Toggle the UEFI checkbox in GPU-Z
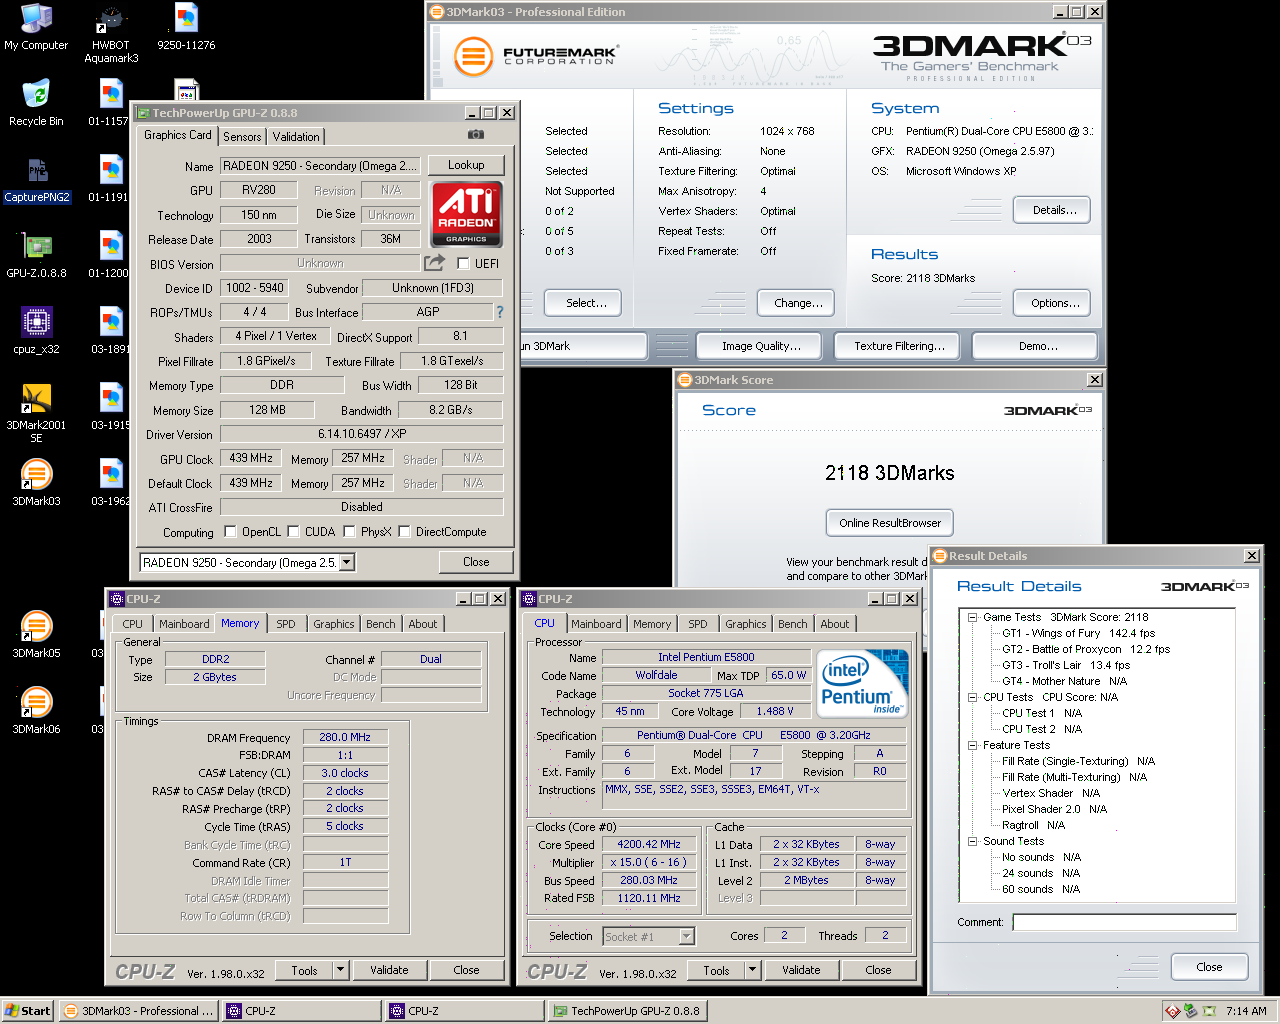The width and height of the screenshot is (1280, 1024). coord(463,263)
